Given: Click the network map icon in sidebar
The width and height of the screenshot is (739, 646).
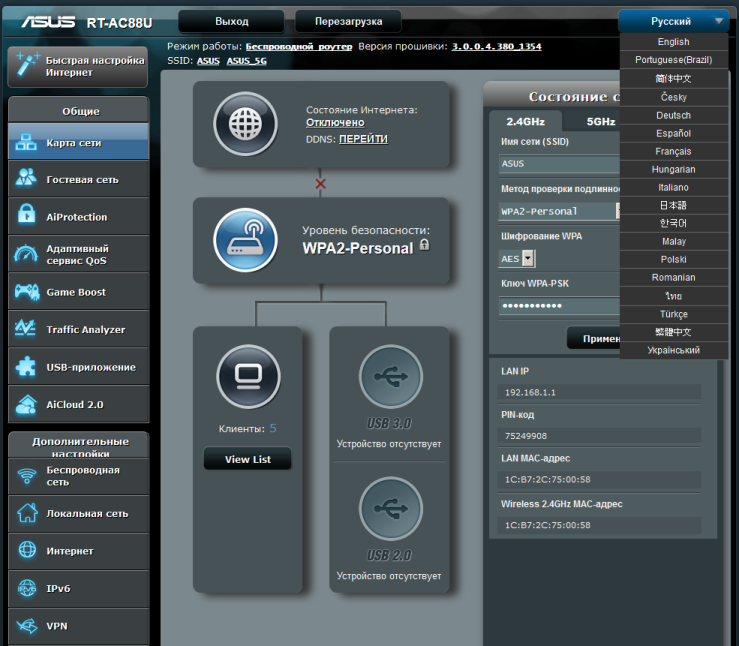Looking at the screenshot, I should click(26, 142).
